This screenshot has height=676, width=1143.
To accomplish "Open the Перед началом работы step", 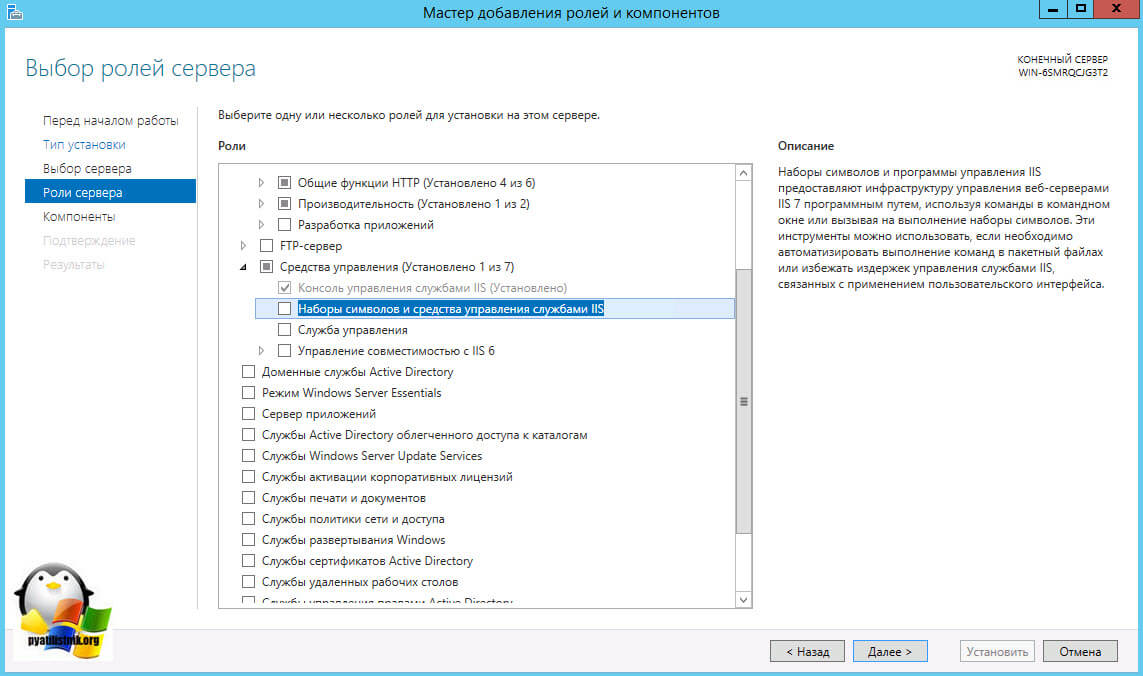I will (110, 120).
